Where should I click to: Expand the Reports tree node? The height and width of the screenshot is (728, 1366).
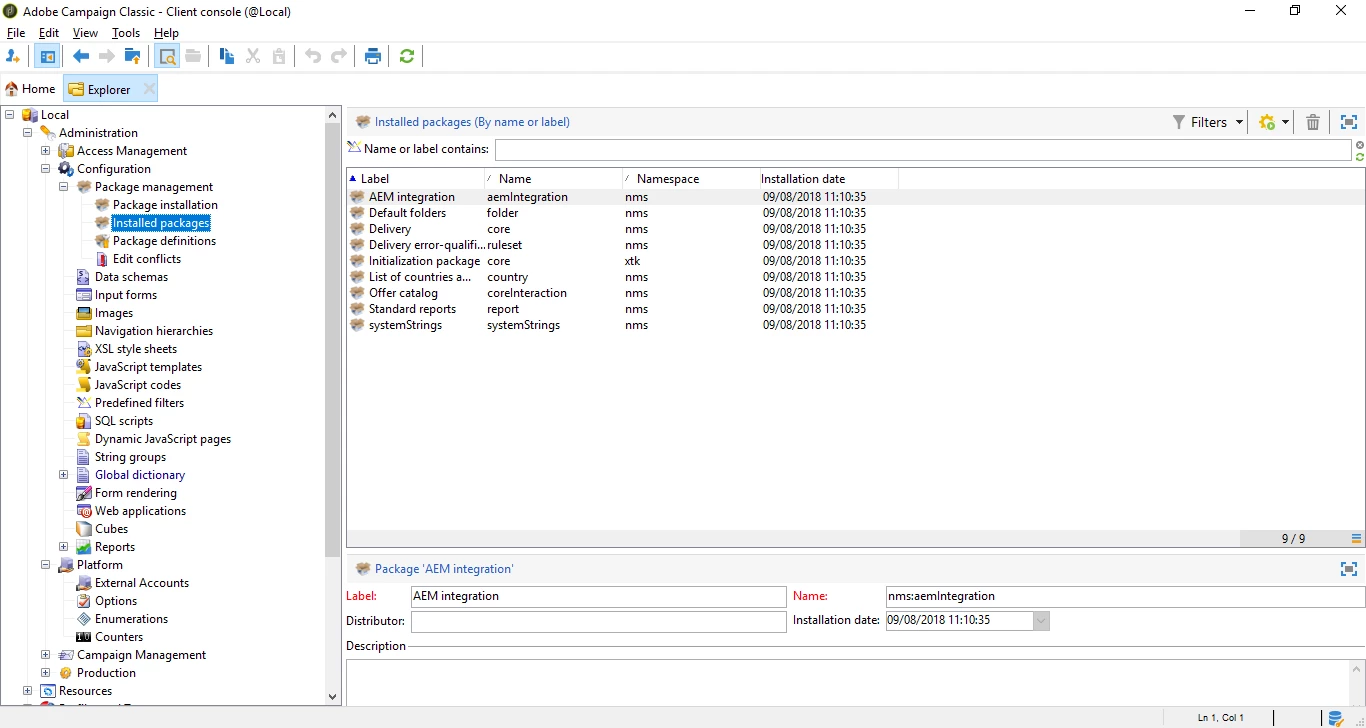coord(63,547)
